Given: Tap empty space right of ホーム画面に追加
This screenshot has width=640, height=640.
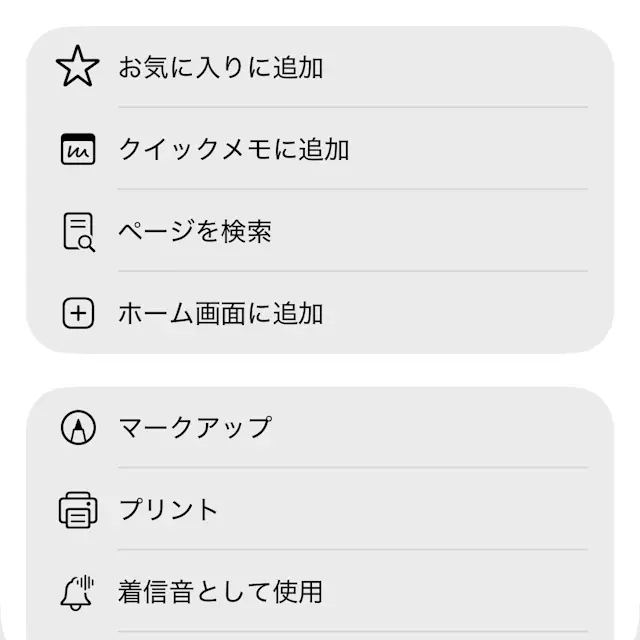Looking at the screenshot, I should (x=460, y=314).
